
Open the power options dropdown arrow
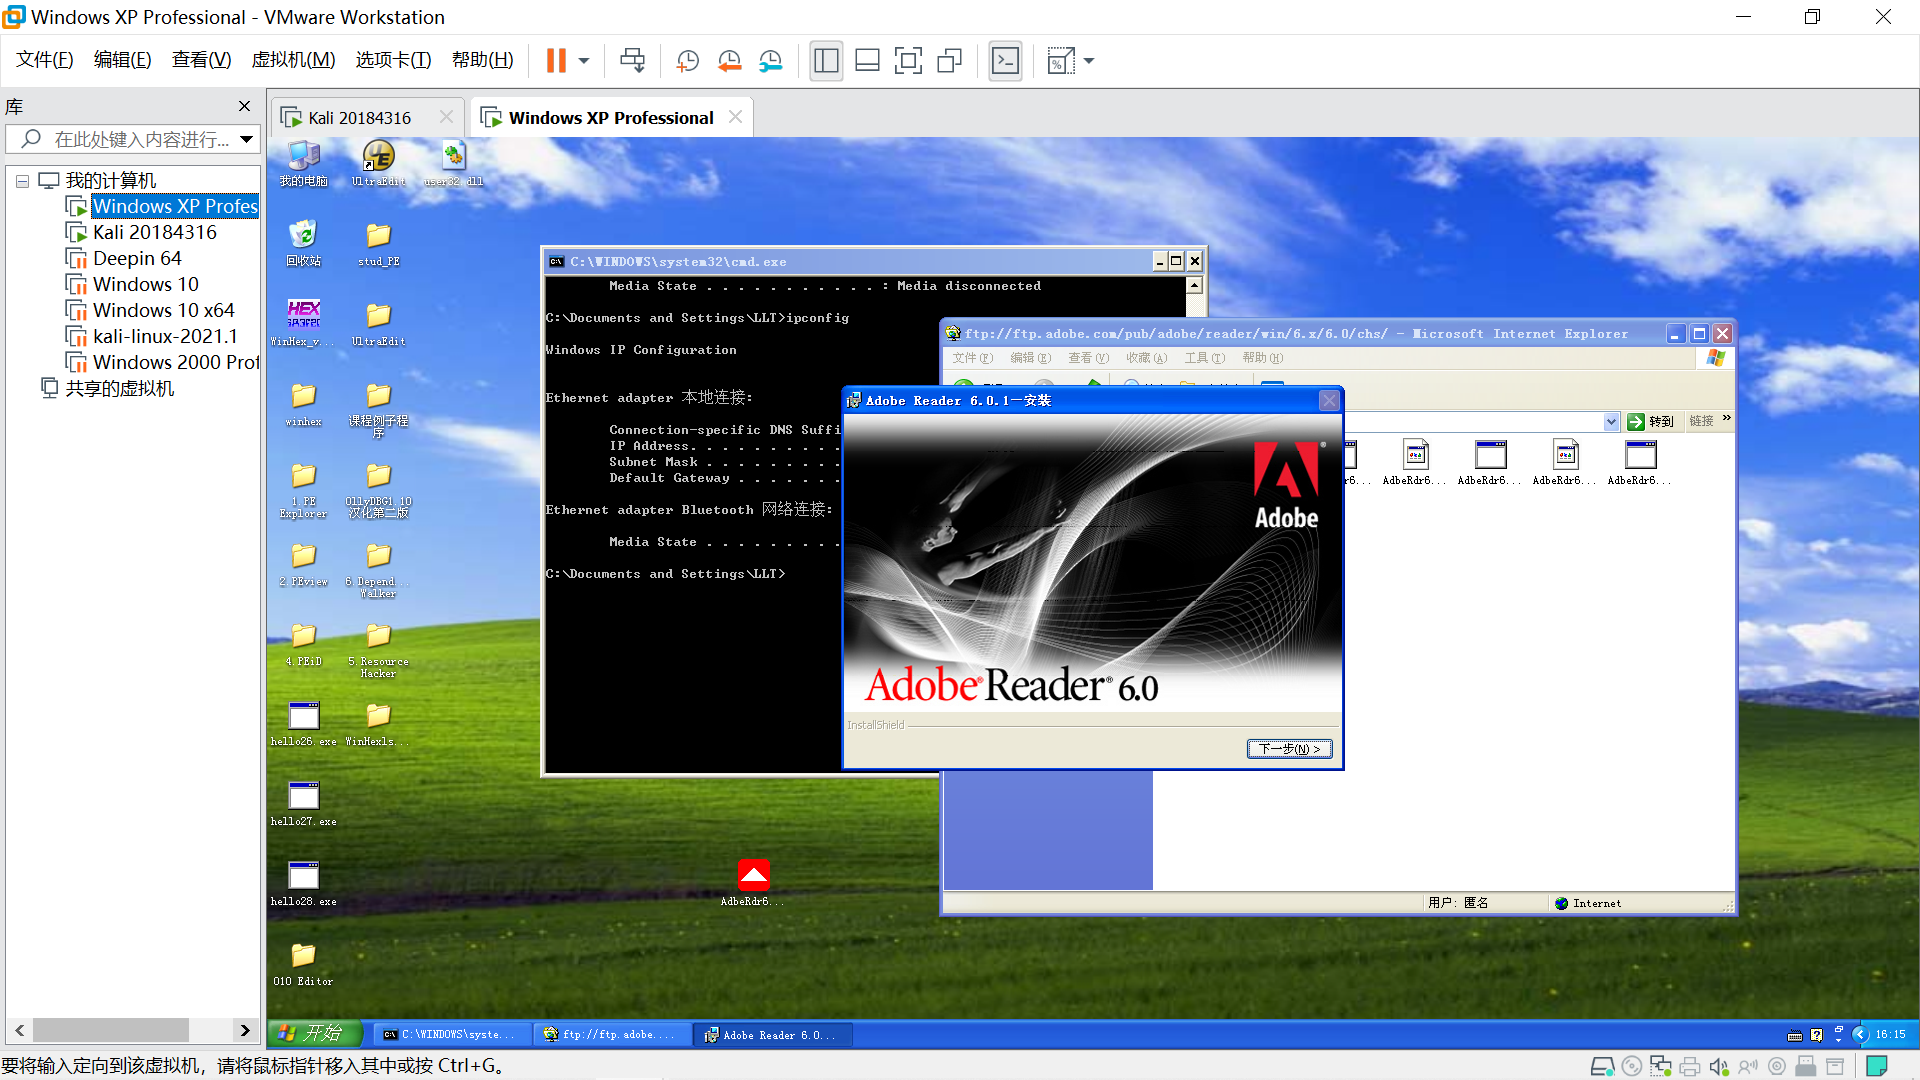point(584,61)
